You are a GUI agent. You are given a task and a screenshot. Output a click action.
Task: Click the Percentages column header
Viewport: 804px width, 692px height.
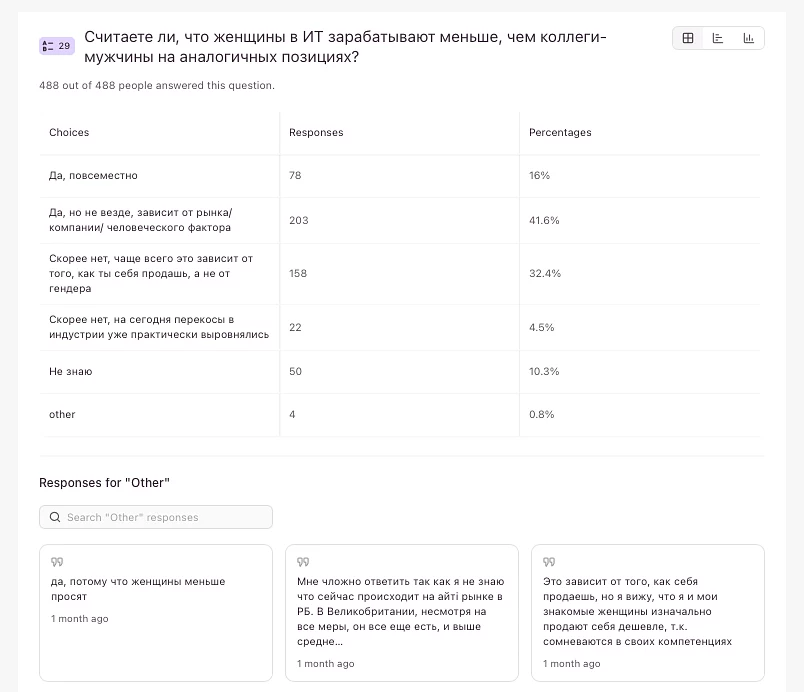(560, 132)
